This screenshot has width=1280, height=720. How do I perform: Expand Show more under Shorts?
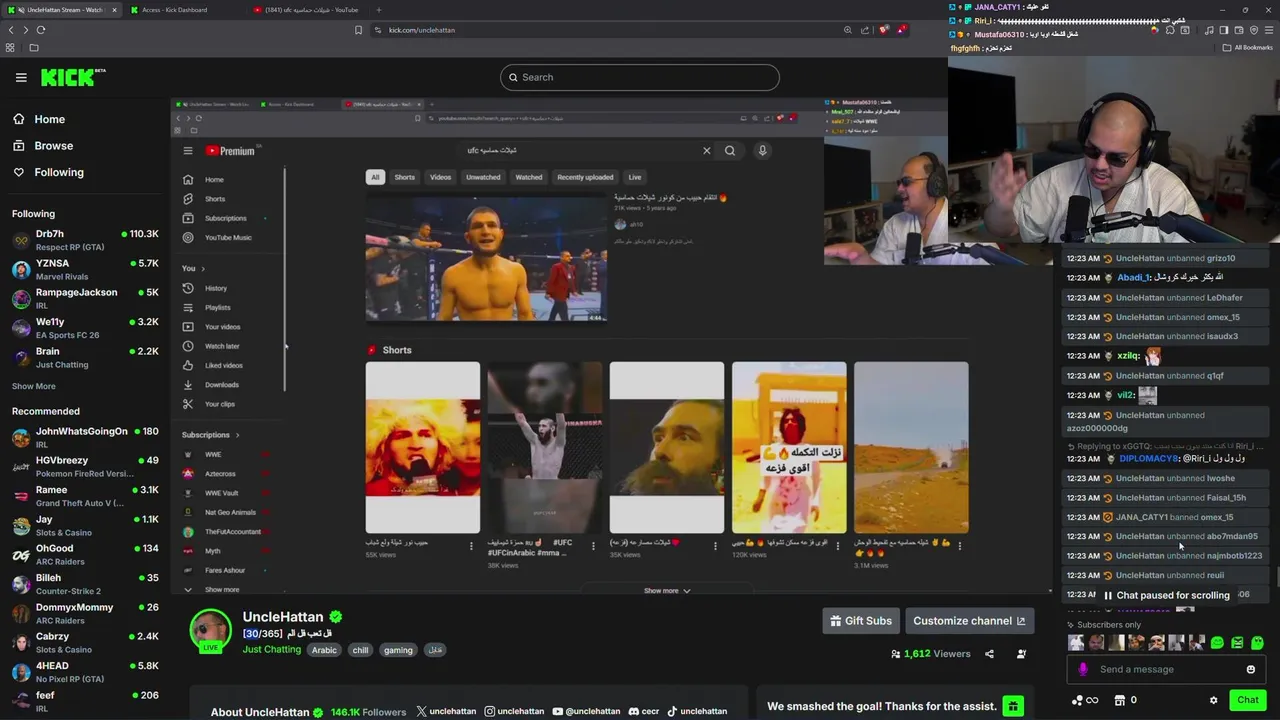pyautogui.click(x=666, y=591)
